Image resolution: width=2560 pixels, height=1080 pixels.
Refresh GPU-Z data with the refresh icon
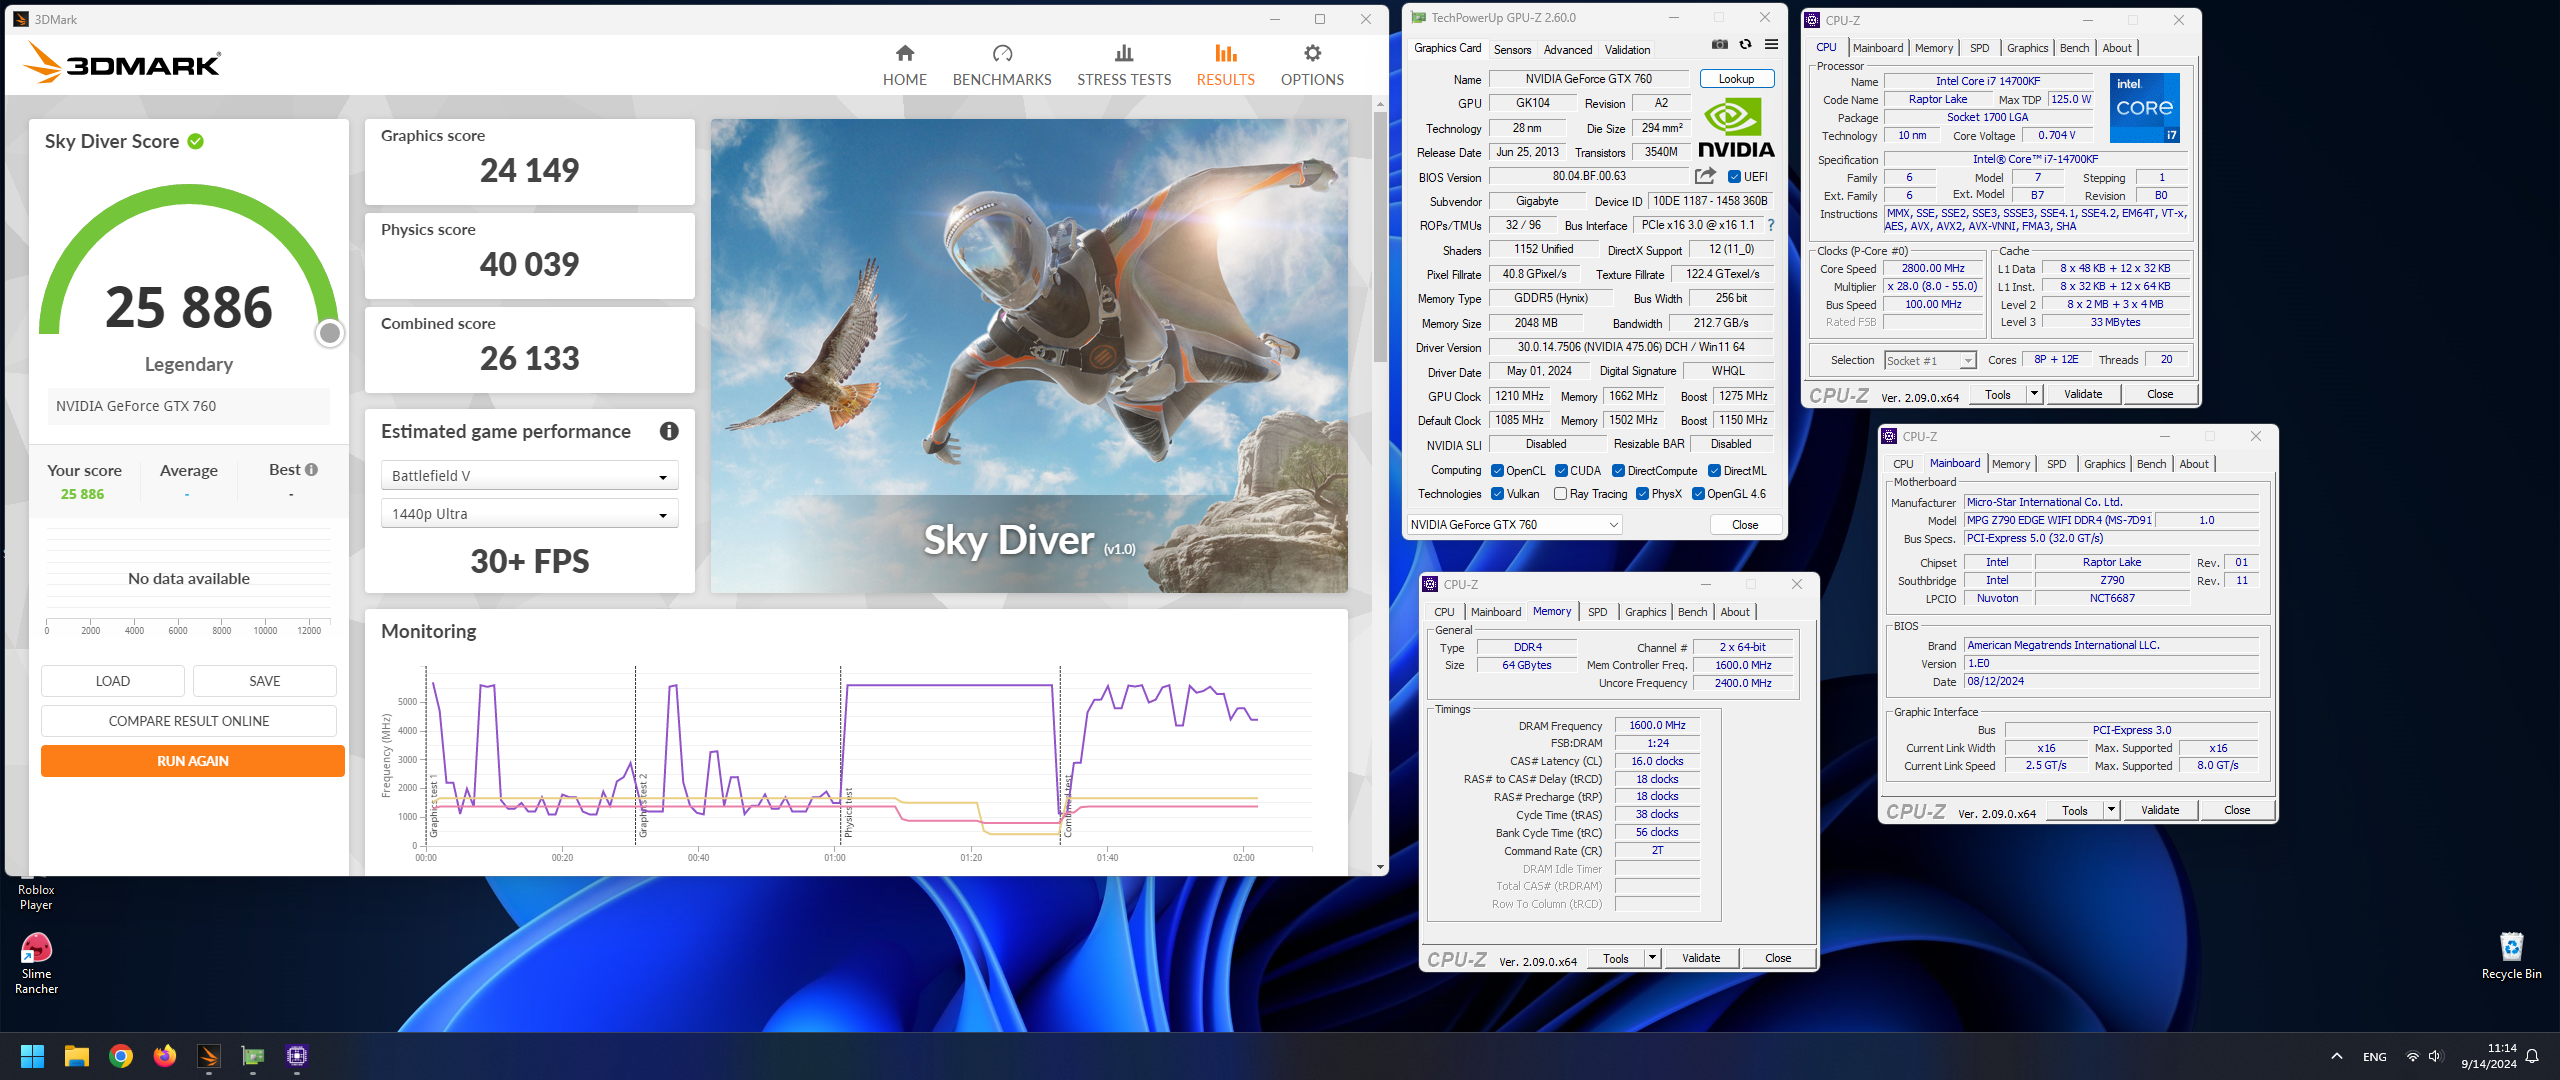tap(1745, 45)
